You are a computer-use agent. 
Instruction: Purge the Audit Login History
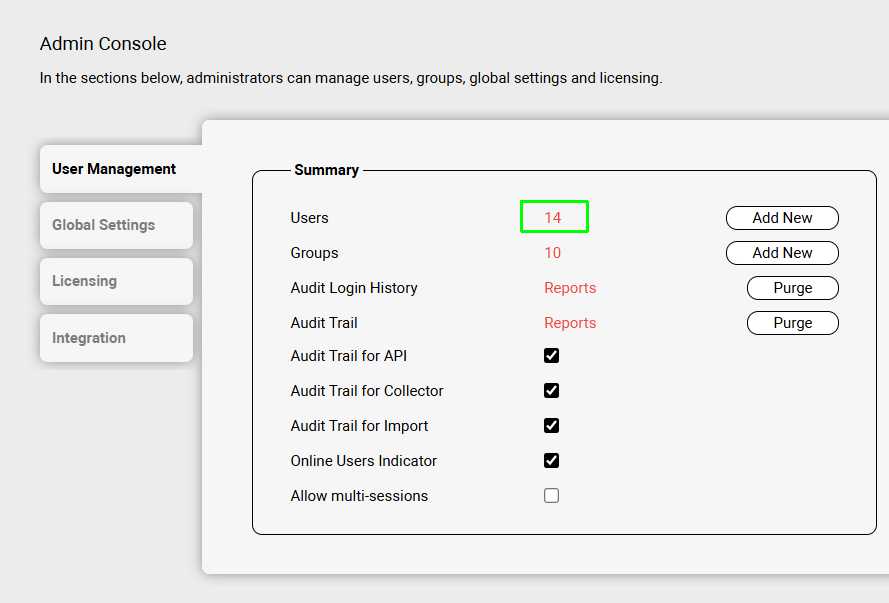[792, 288]
